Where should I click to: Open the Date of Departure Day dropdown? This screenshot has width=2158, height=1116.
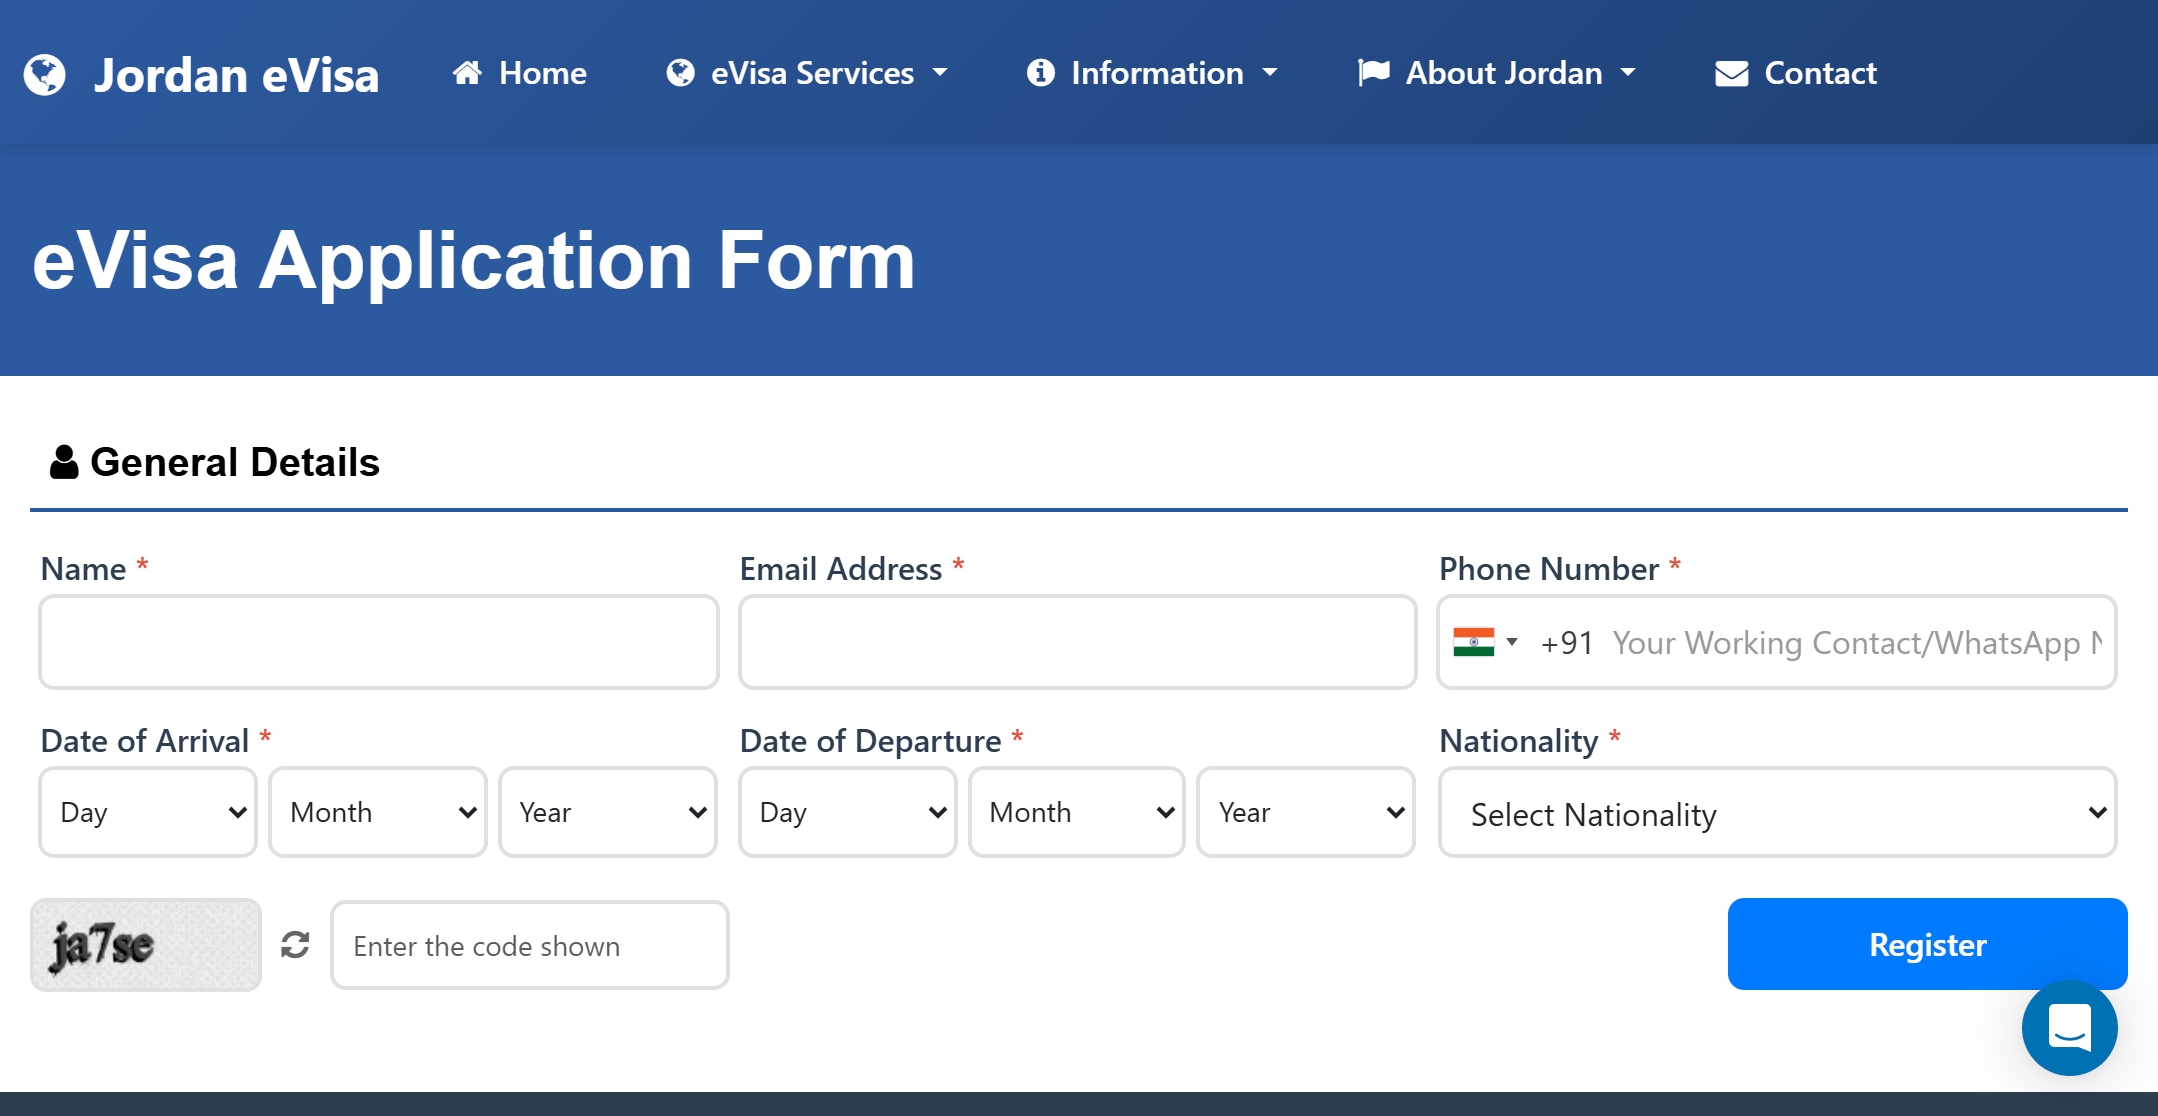point(848,812)
